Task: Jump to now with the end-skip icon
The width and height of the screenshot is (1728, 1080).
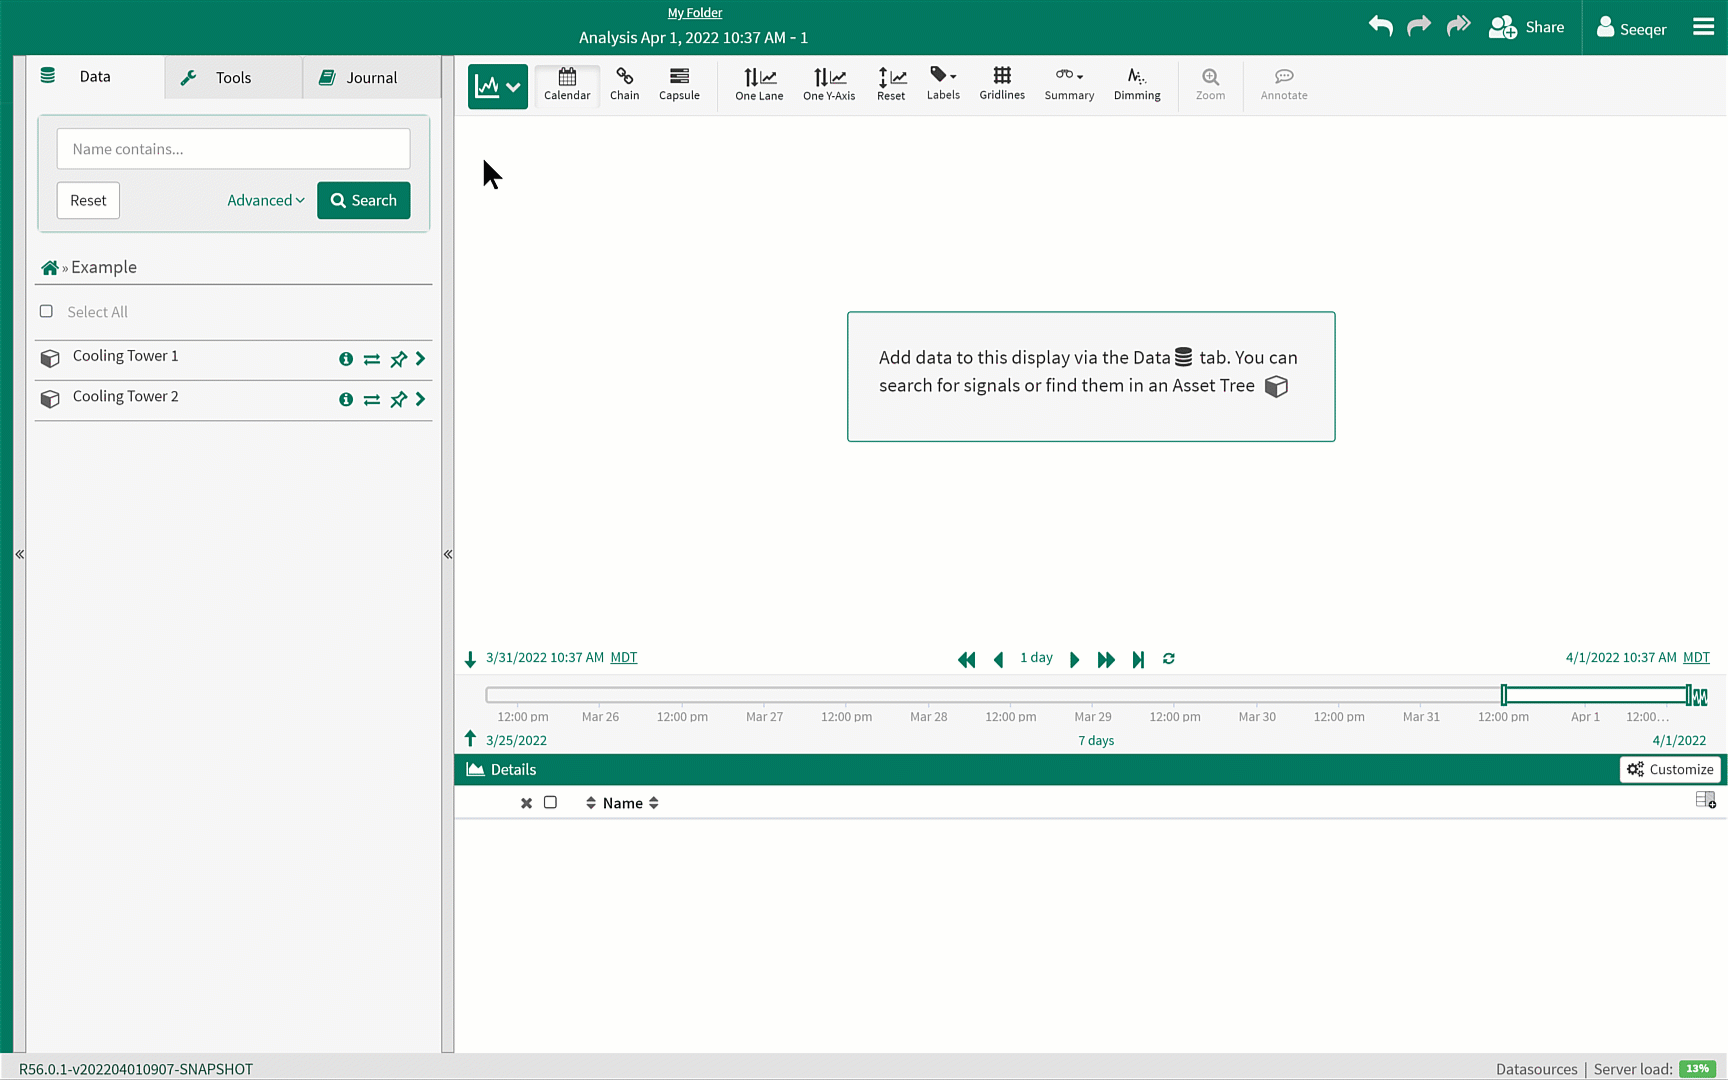Action: (x=1138, y=660)
